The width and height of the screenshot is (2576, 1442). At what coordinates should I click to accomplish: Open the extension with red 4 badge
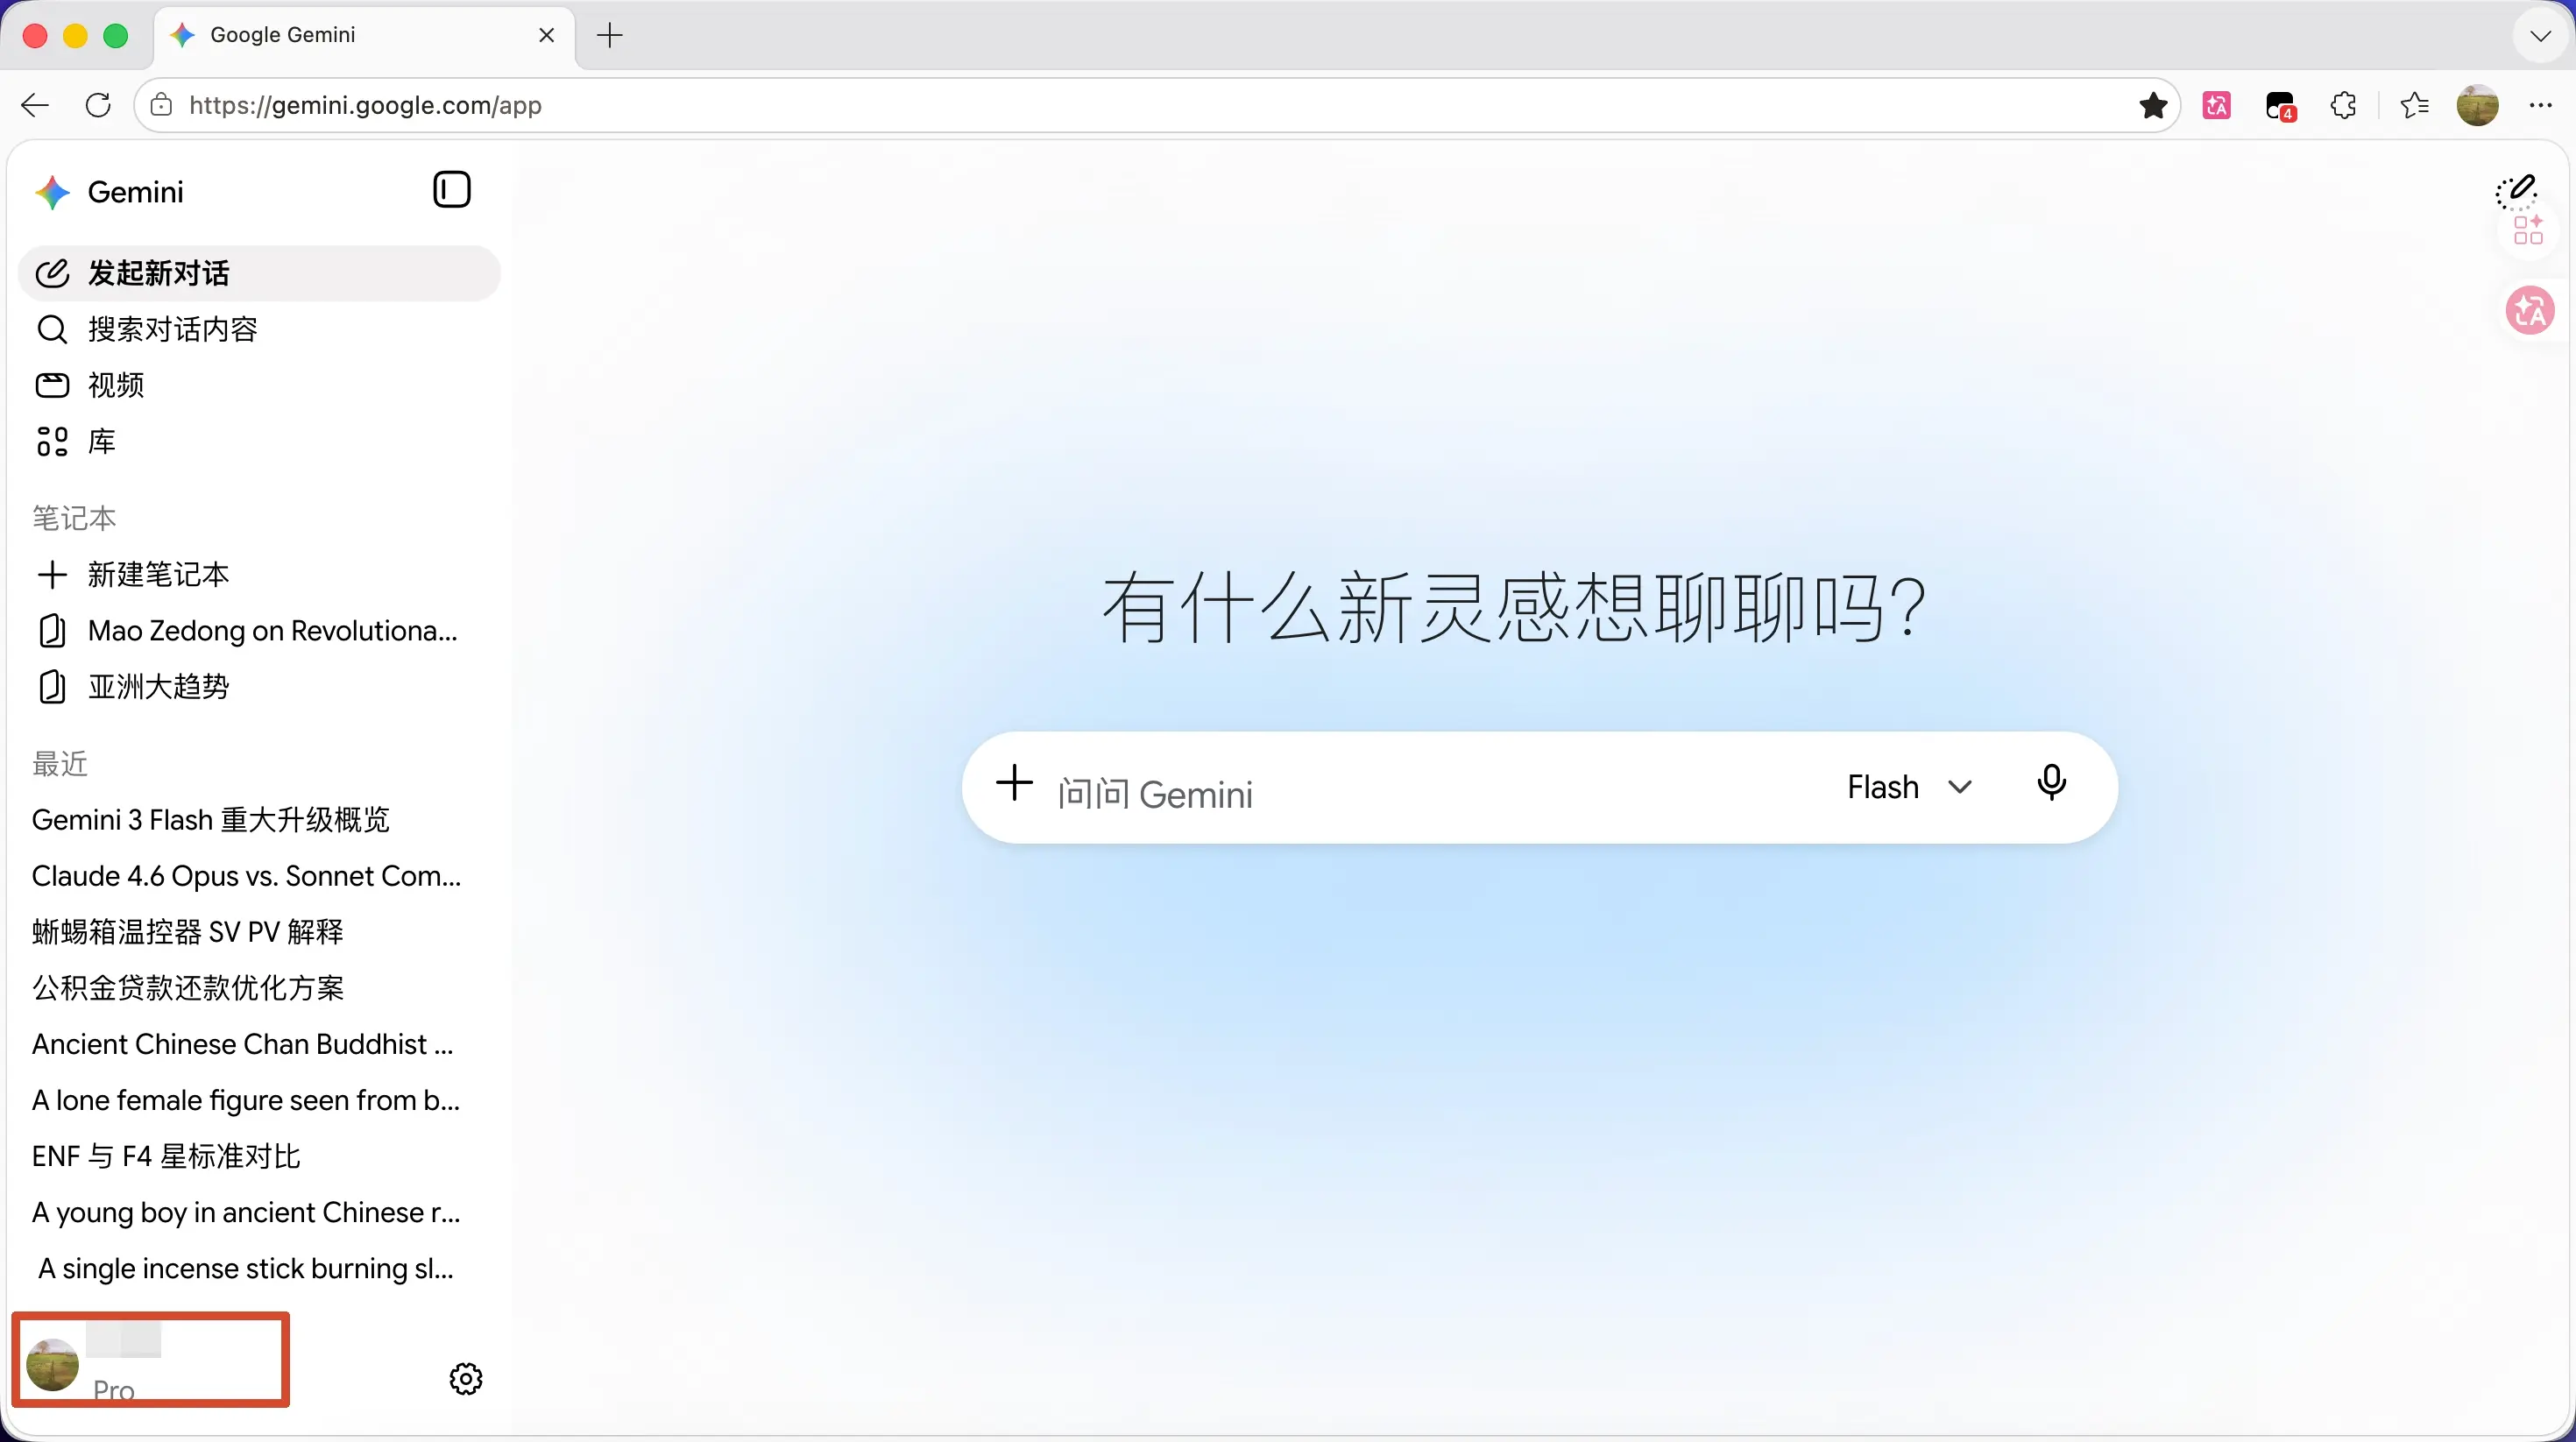tap(2280, 106)
